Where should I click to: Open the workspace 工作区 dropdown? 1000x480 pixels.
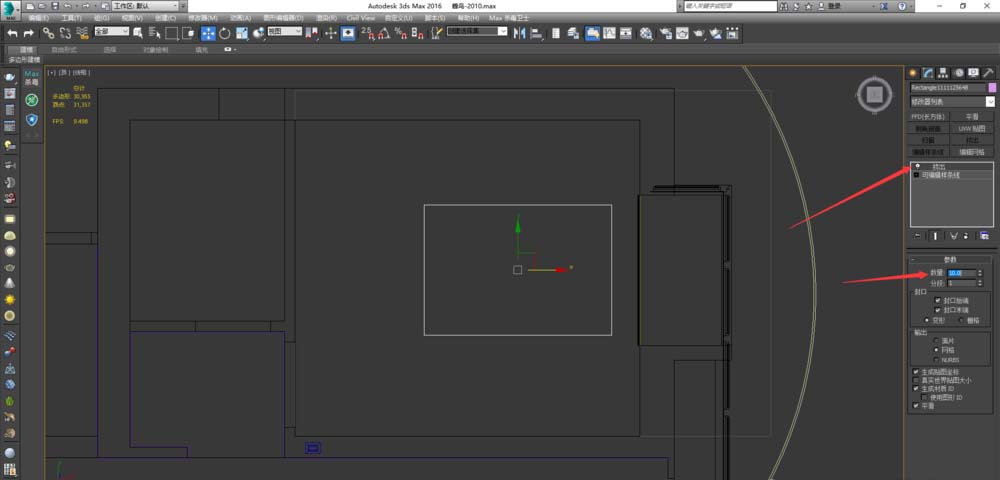pyautogui.click(x=145, y=6)
